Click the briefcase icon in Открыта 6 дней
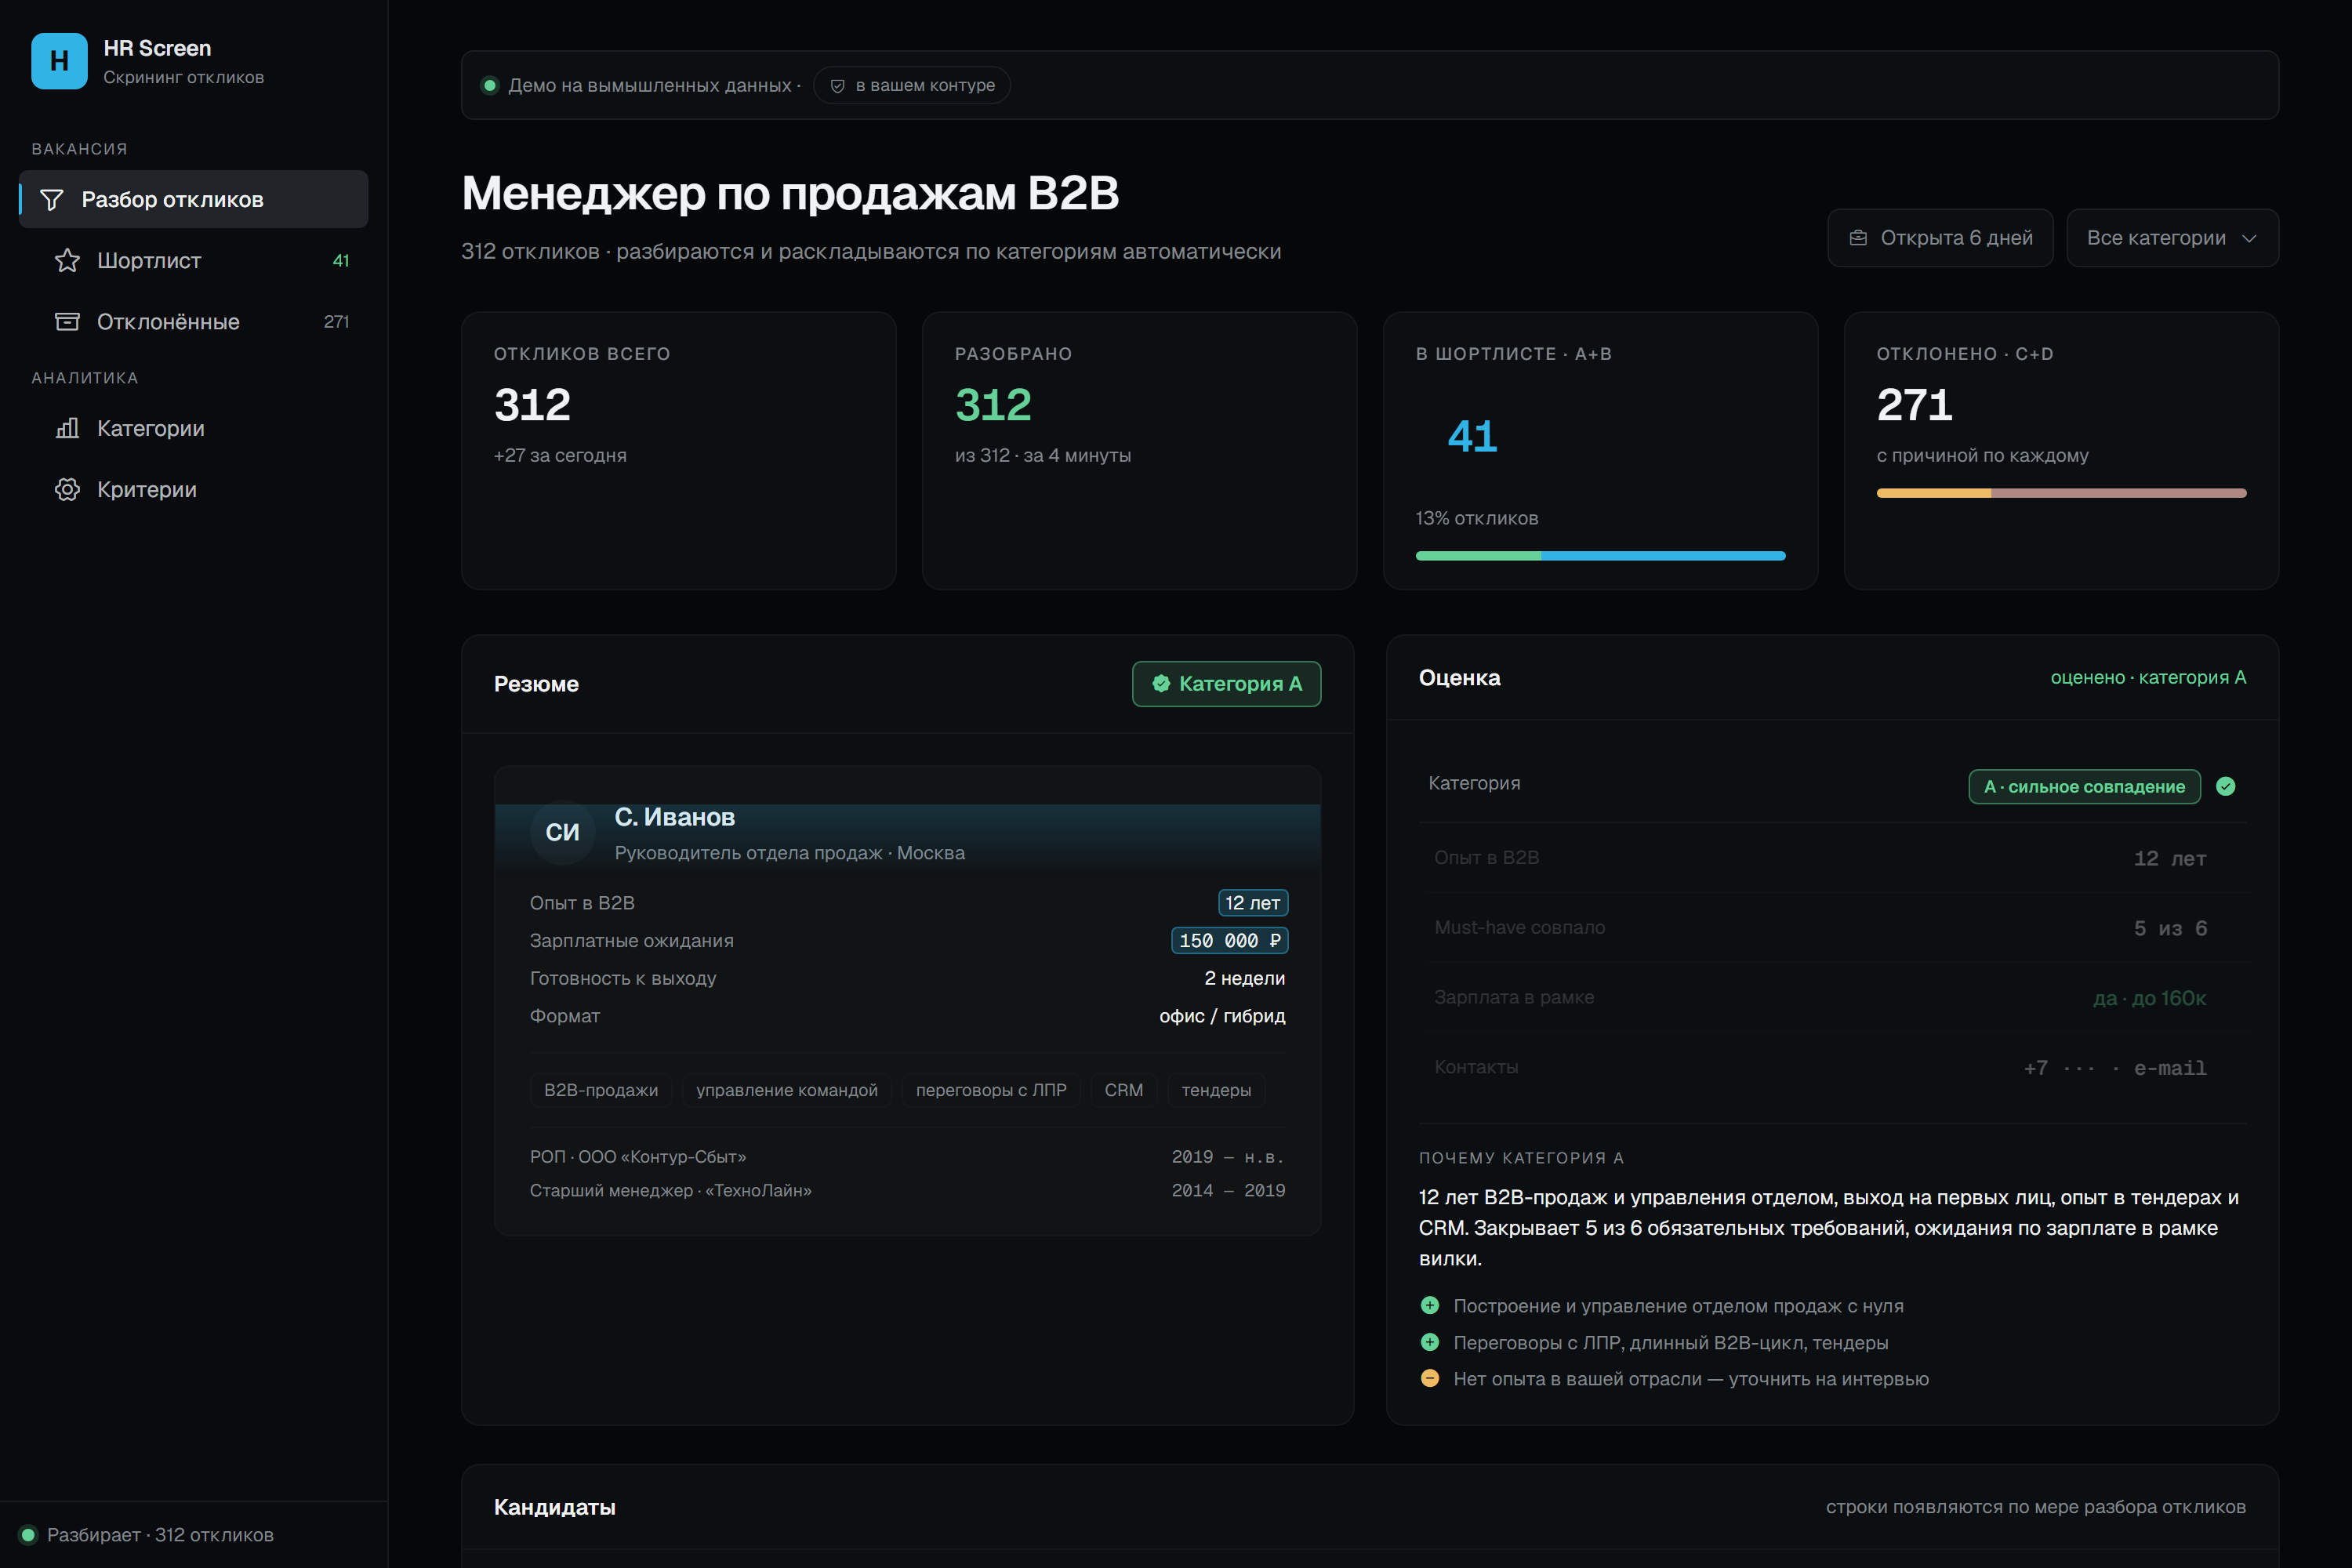 click(1858, 238)
